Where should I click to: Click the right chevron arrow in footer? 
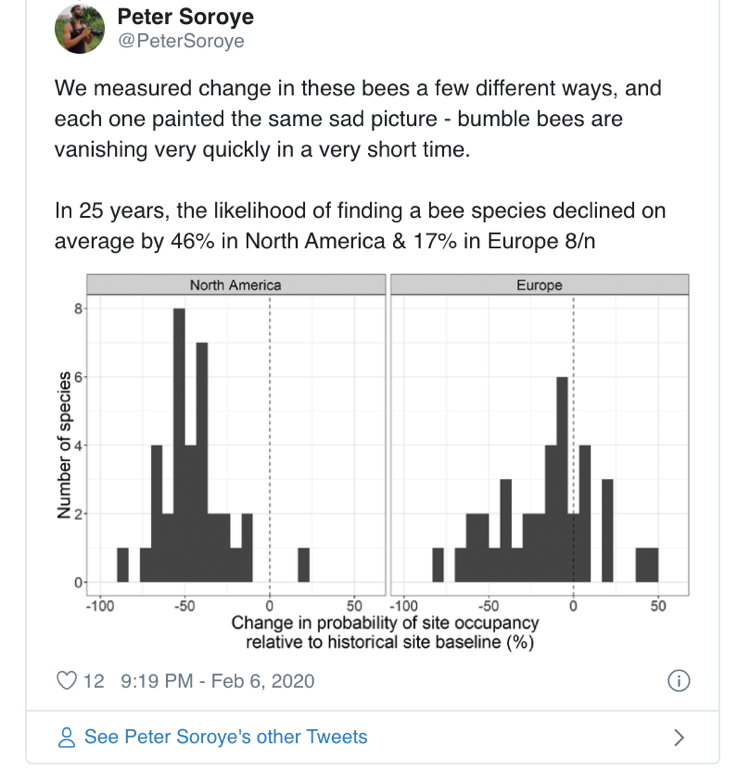click(679, 737)
